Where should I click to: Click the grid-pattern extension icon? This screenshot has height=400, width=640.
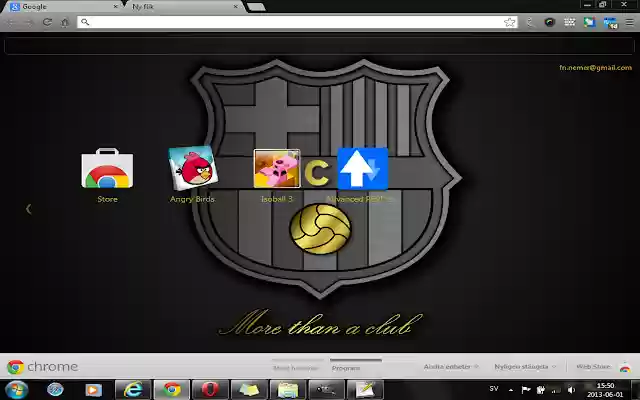tap(569, 22)
